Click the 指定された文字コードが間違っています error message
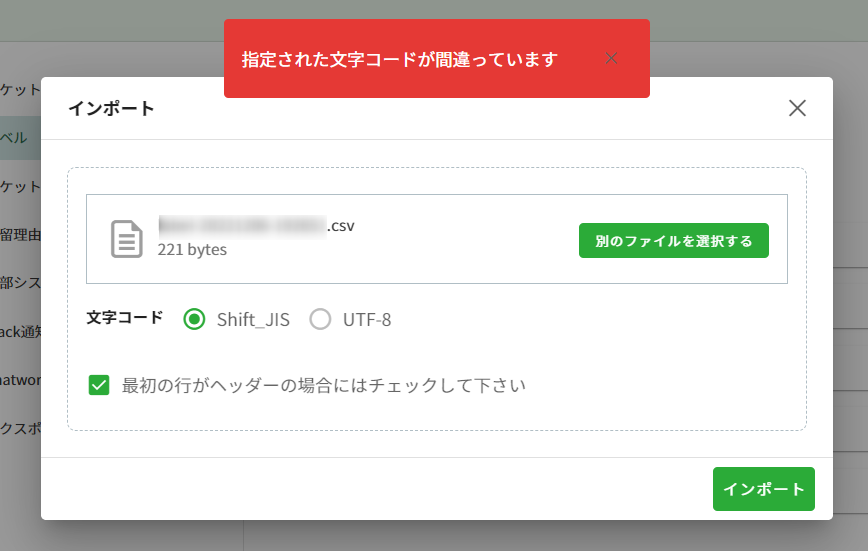The image size is (868, 551). [400, 59]
